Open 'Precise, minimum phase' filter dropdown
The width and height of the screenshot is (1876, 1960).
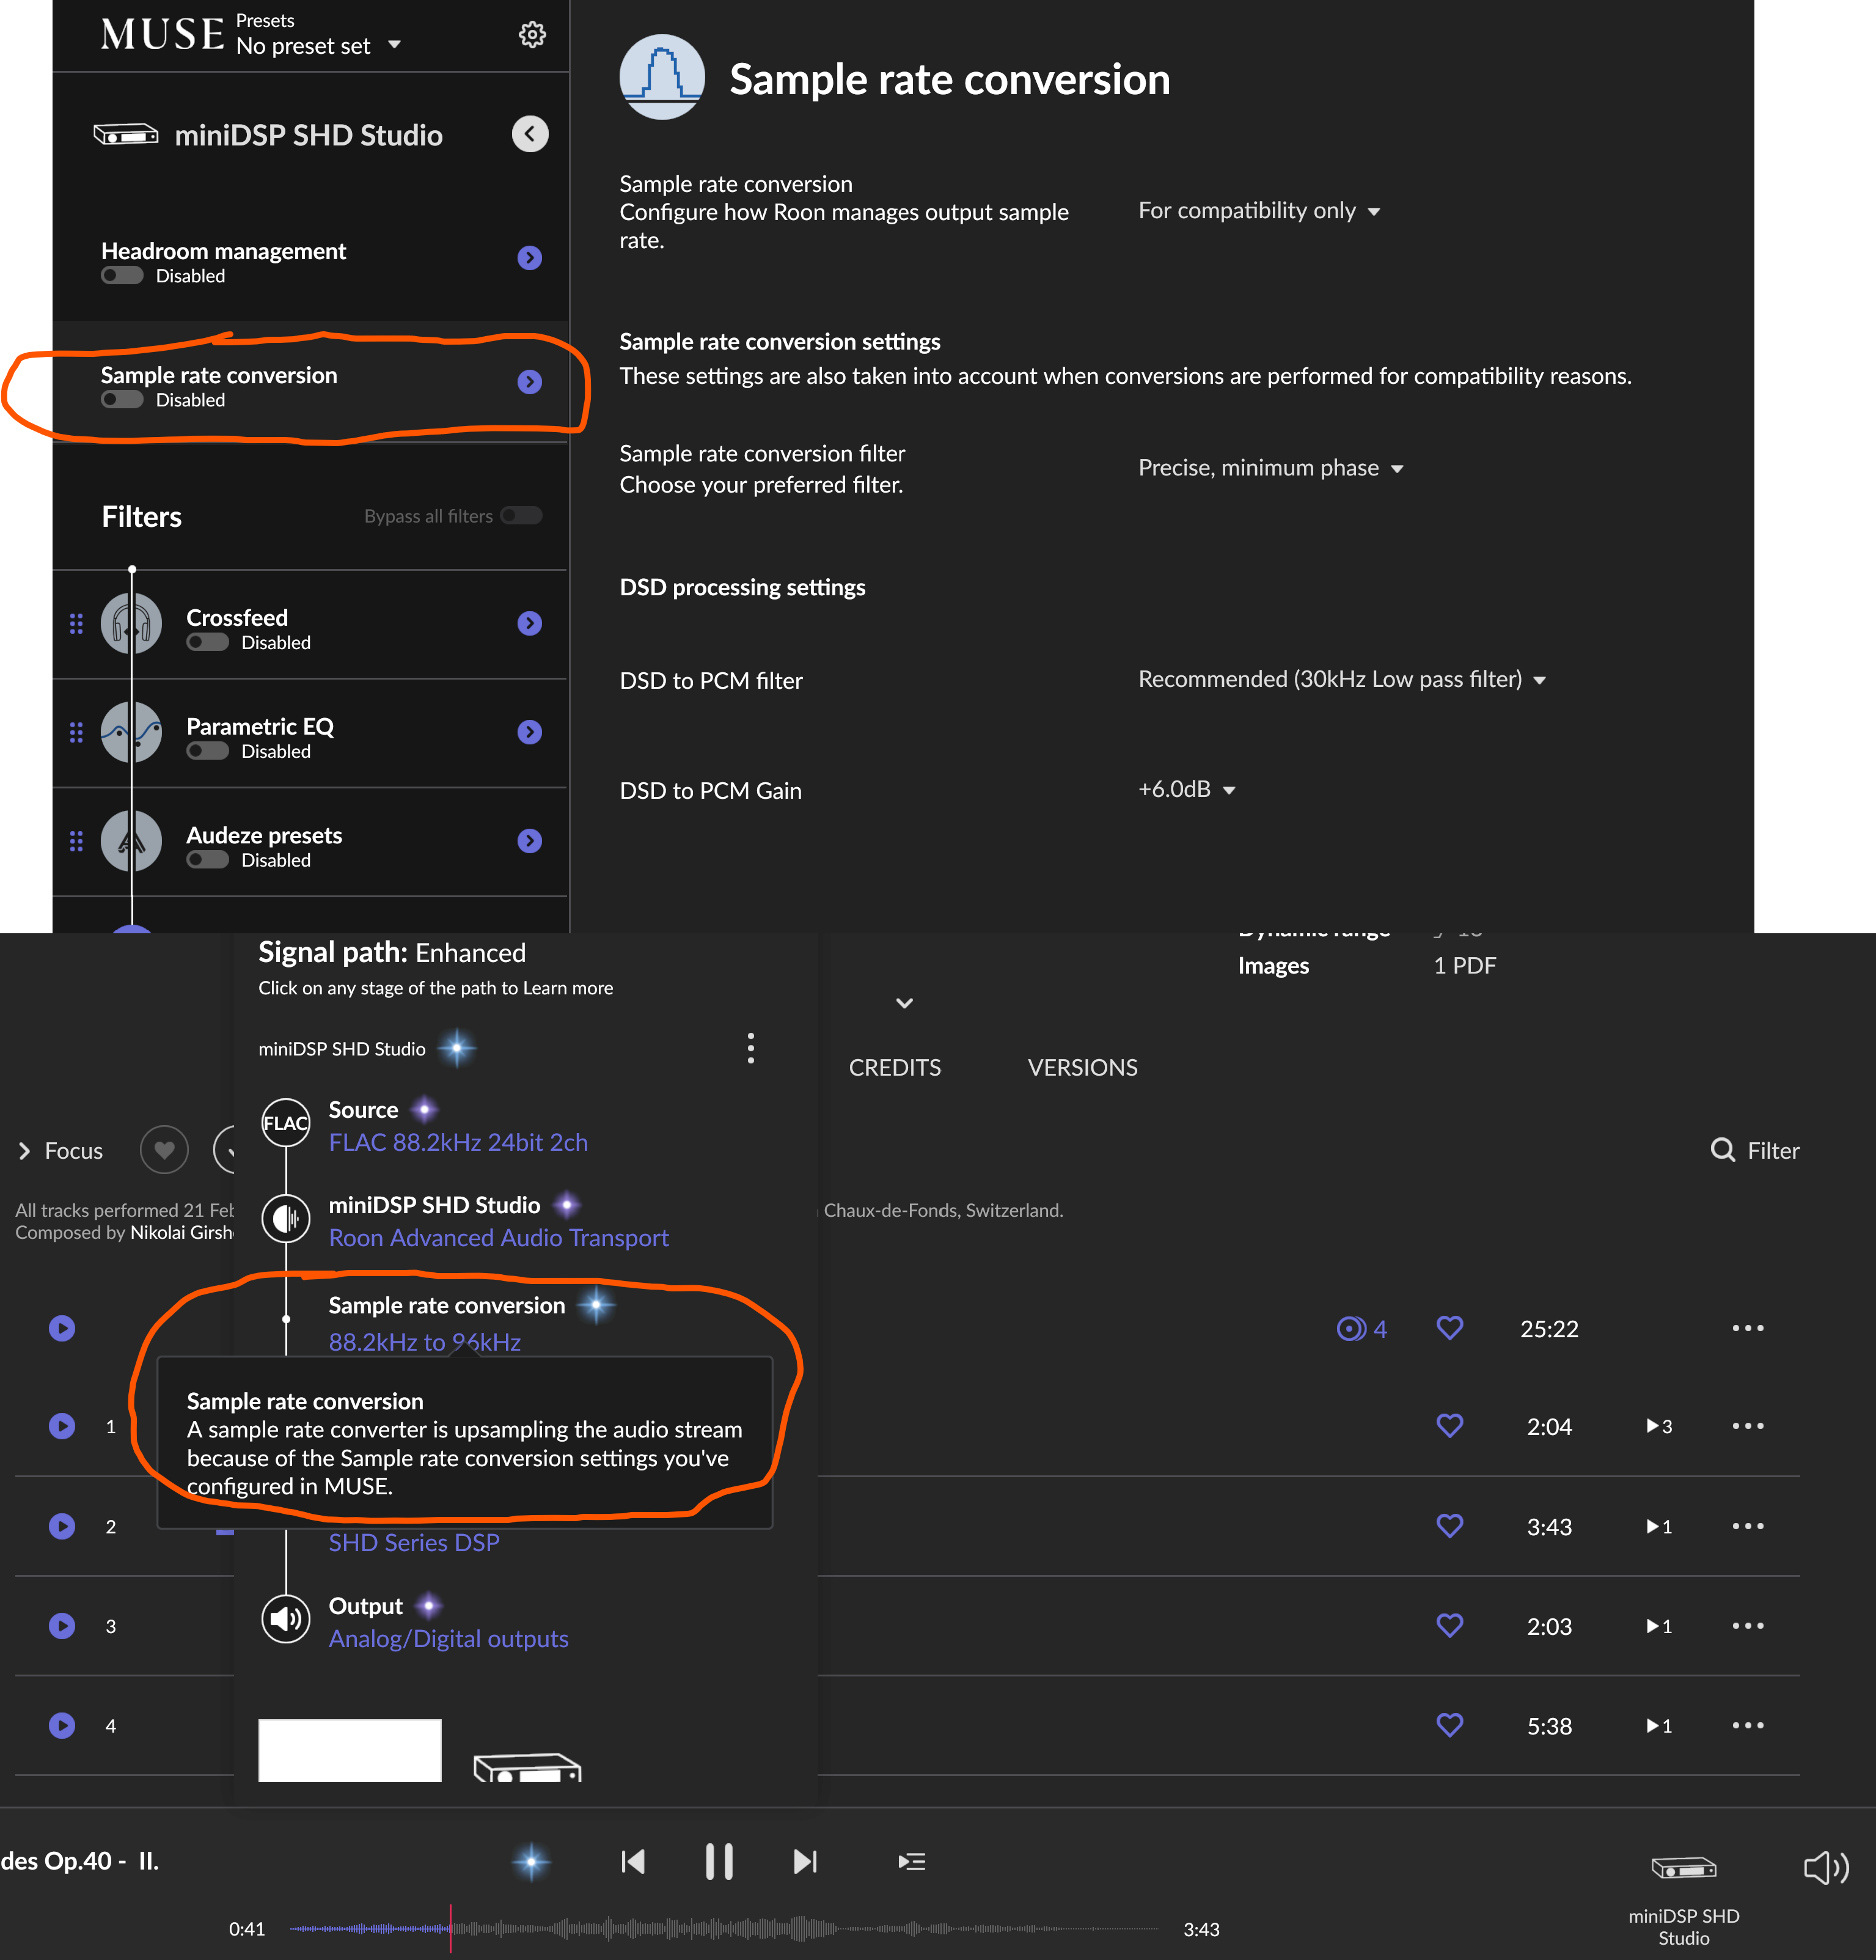pyautogui.click(x=1271, y=468)
